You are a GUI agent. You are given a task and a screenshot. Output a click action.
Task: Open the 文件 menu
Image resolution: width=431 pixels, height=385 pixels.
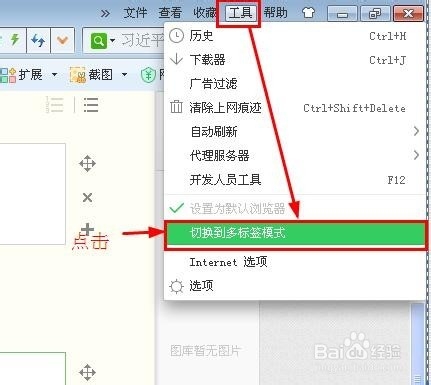pyautogui.click(x=135, y=13)
